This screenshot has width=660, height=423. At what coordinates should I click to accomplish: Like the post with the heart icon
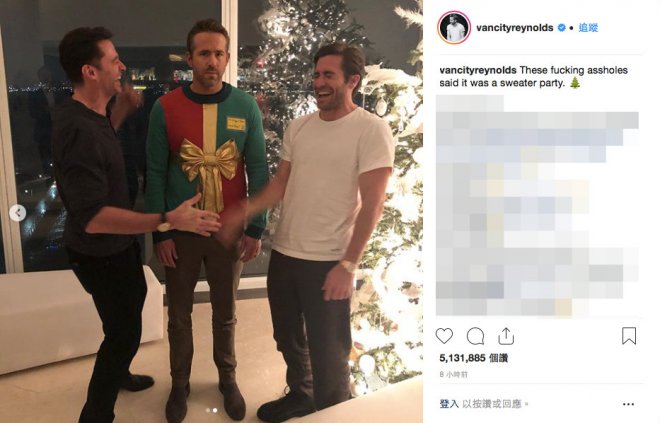(x=444, y=336)
